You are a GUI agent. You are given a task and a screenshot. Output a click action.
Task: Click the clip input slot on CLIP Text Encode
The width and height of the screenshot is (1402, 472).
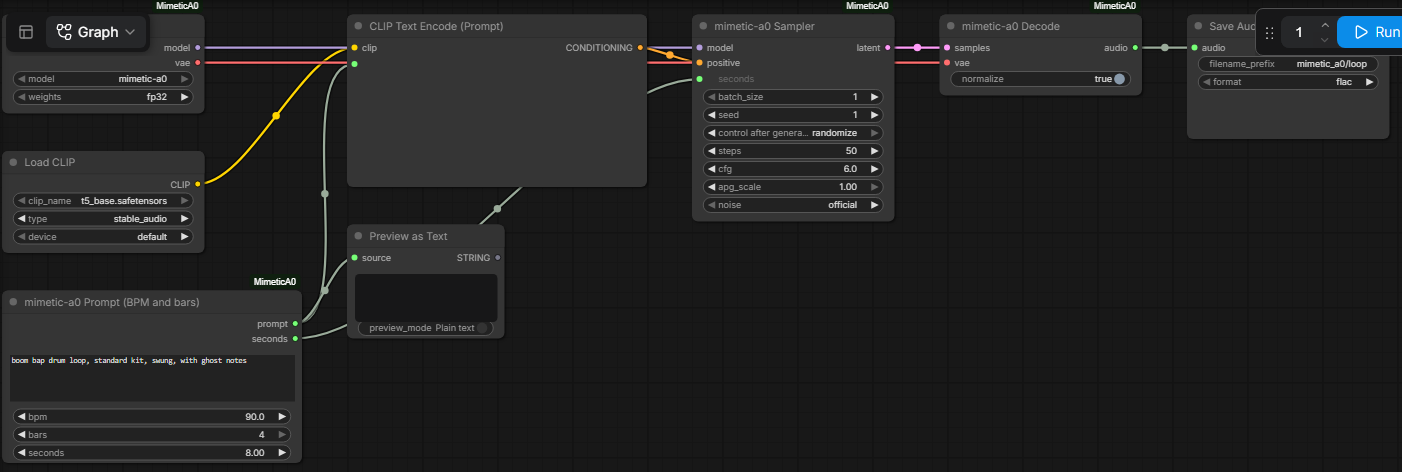(354, 47)
